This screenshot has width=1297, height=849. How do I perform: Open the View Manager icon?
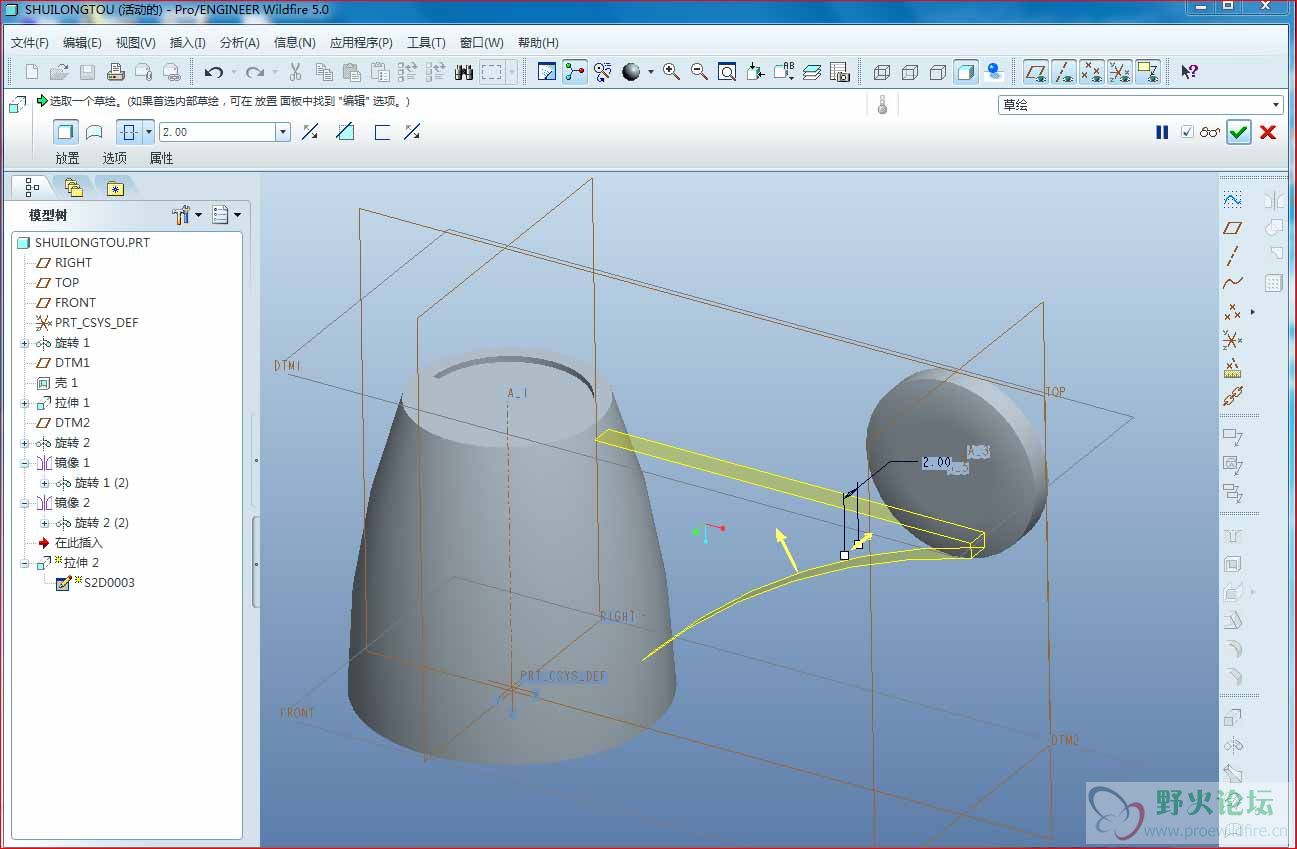840,72
